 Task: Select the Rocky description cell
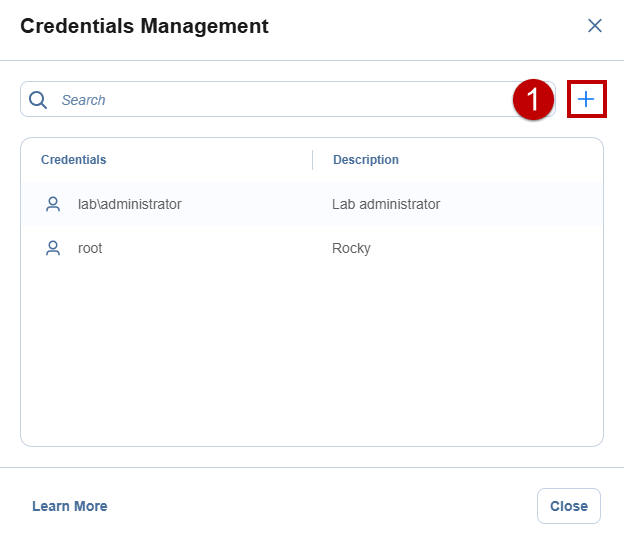pos(351,248)
